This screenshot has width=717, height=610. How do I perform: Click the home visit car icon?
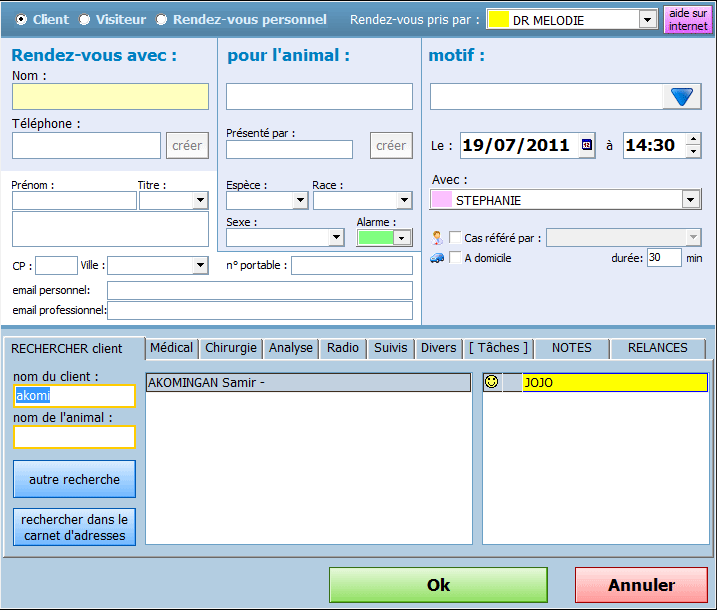pos(437,258)
